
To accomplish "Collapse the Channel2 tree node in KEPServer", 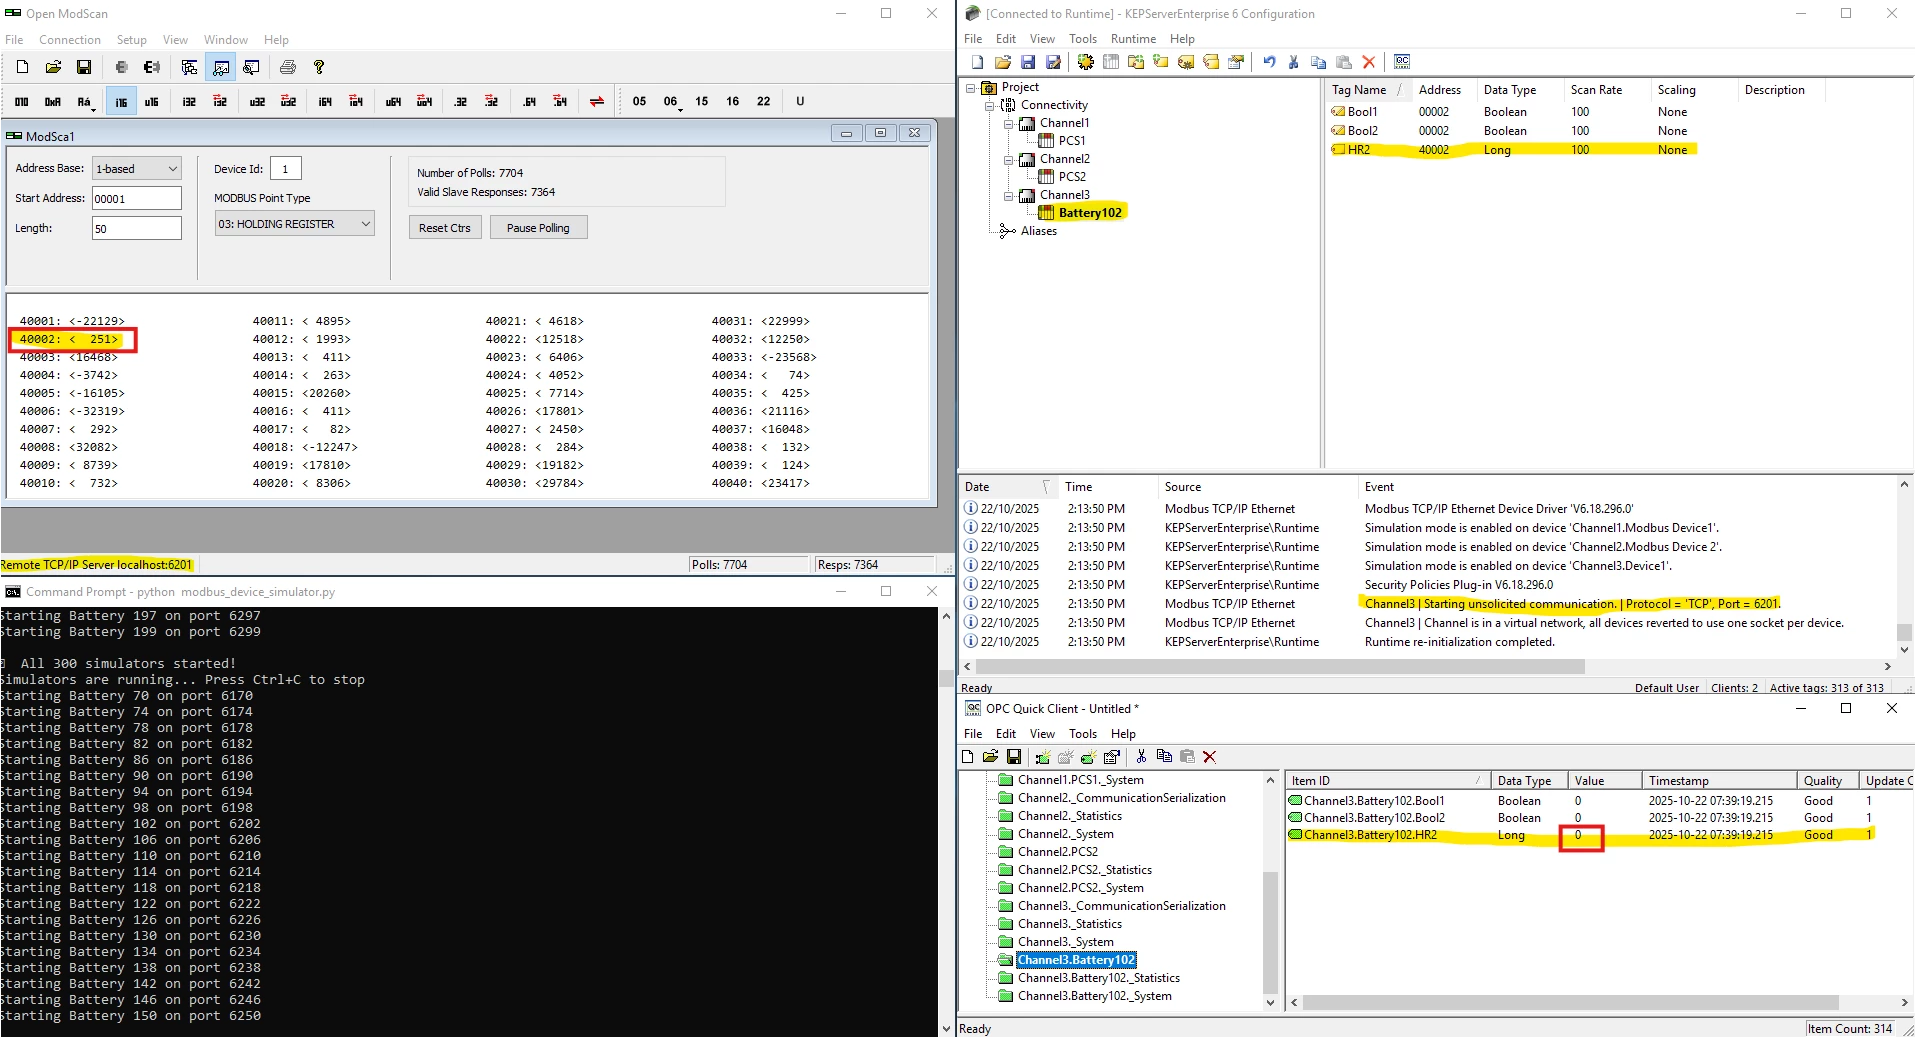I will coord(1008,159).
